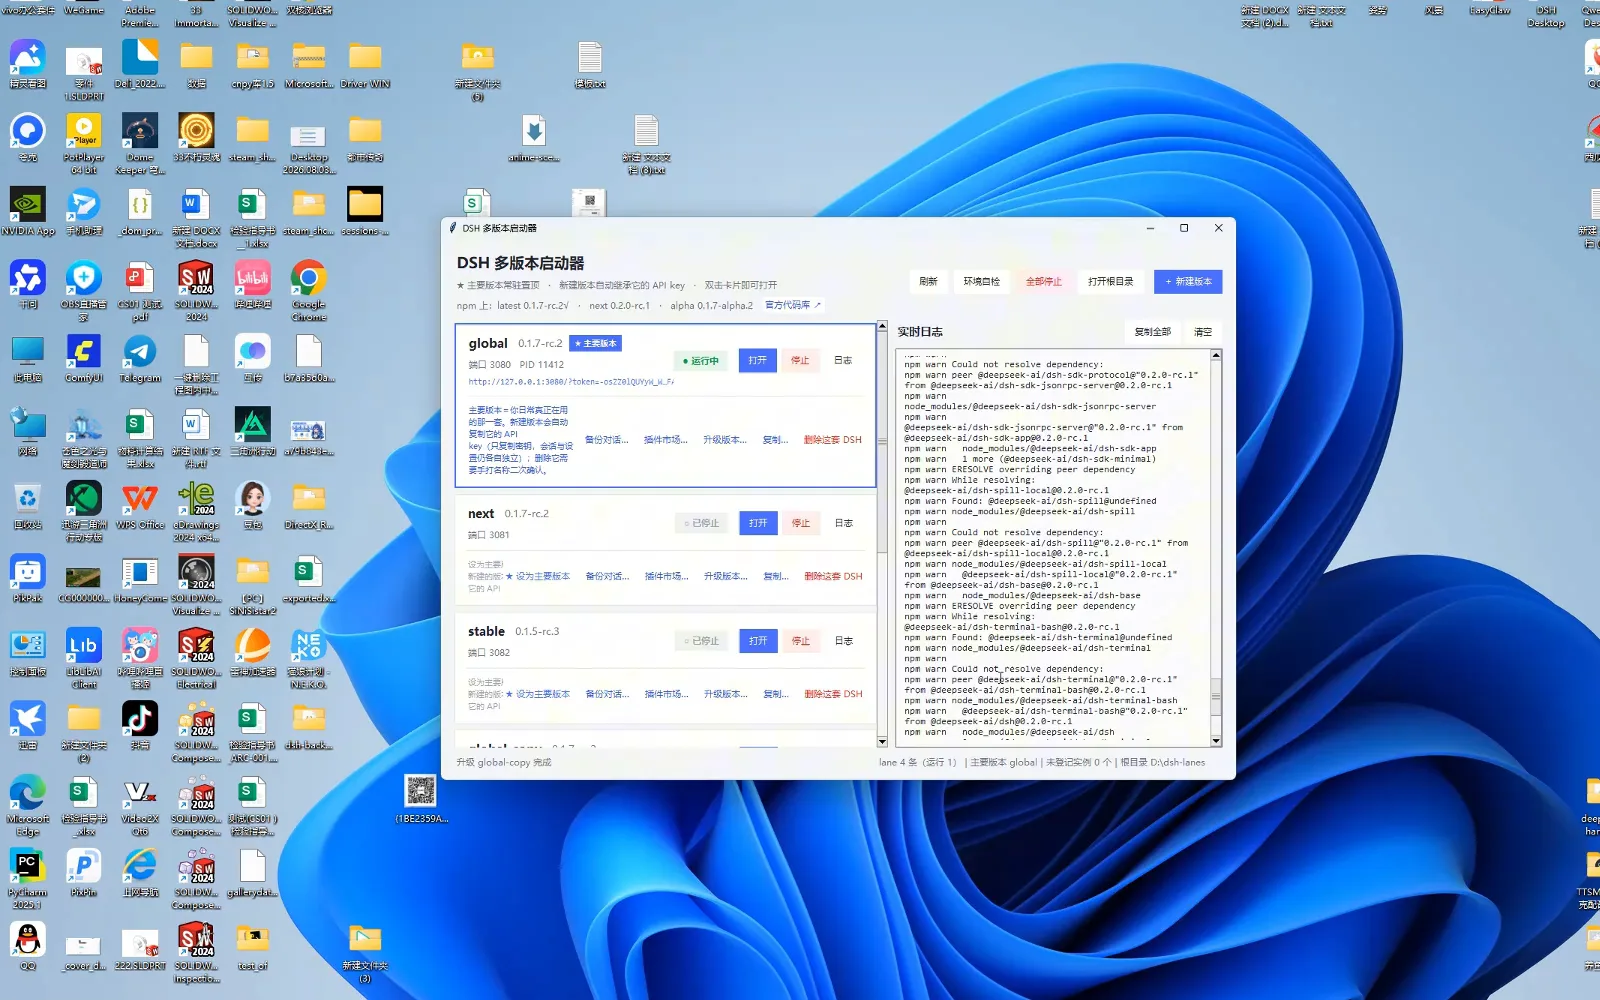Open the Dome Keeper game shortcut
Viewport: 1600px width, 1000px height.
pyautogui.click(x=140, y=143)
